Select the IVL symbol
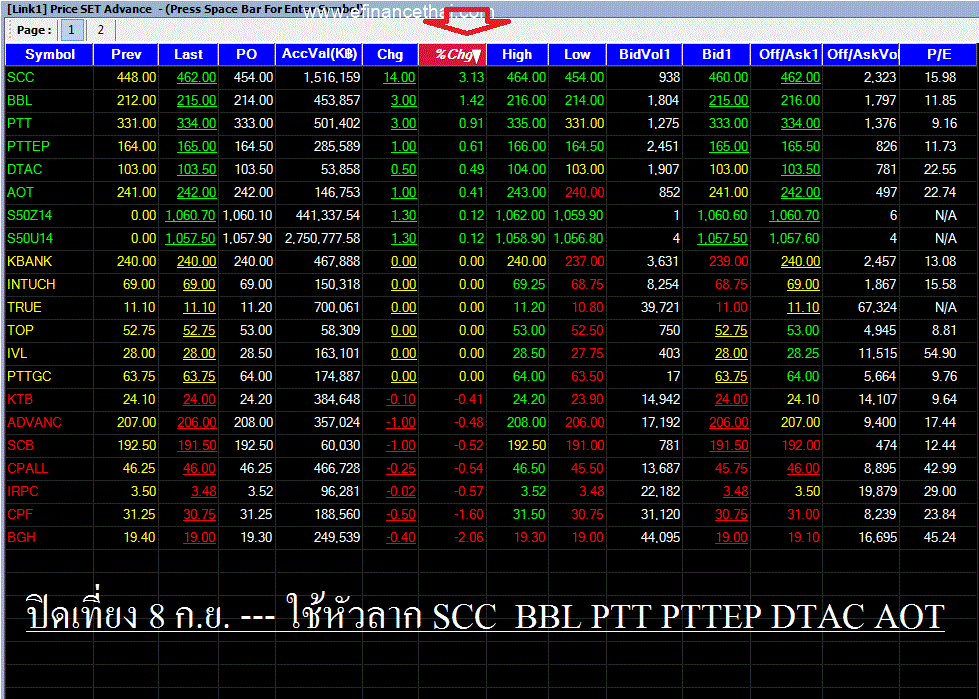Image resolution: width=979 pixels, height=699 pixels. [x=17, y=354]
